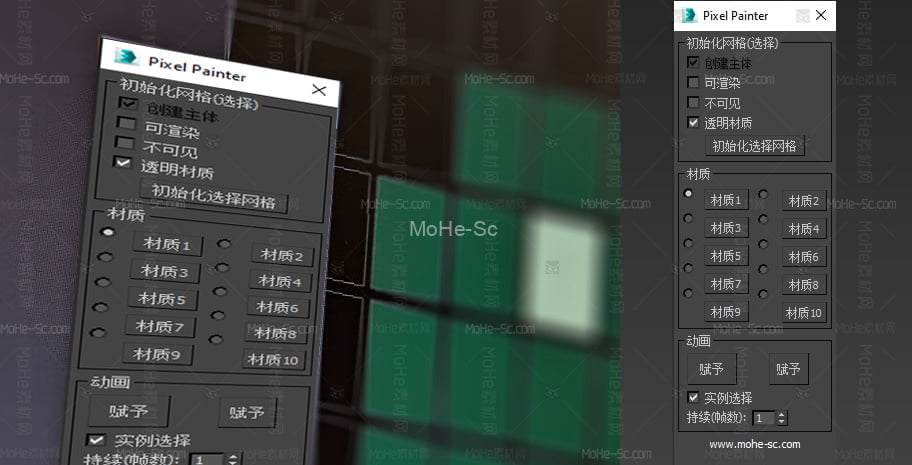
Task: Enable 可渲染 checkbox in the upright panel
Action: [x=693, y=83]
